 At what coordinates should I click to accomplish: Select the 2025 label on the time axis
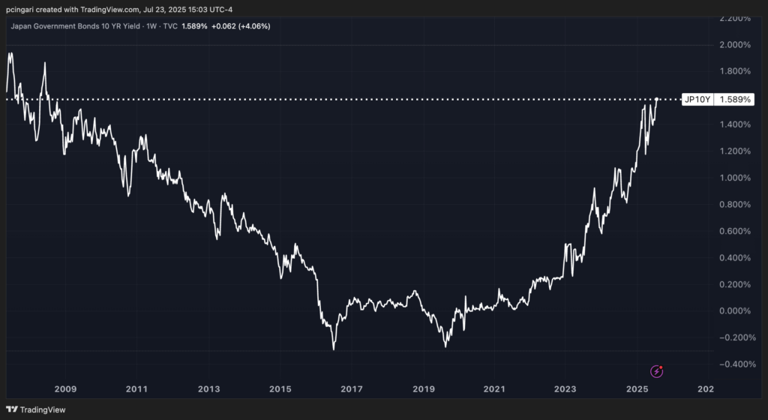click(637, 388)
